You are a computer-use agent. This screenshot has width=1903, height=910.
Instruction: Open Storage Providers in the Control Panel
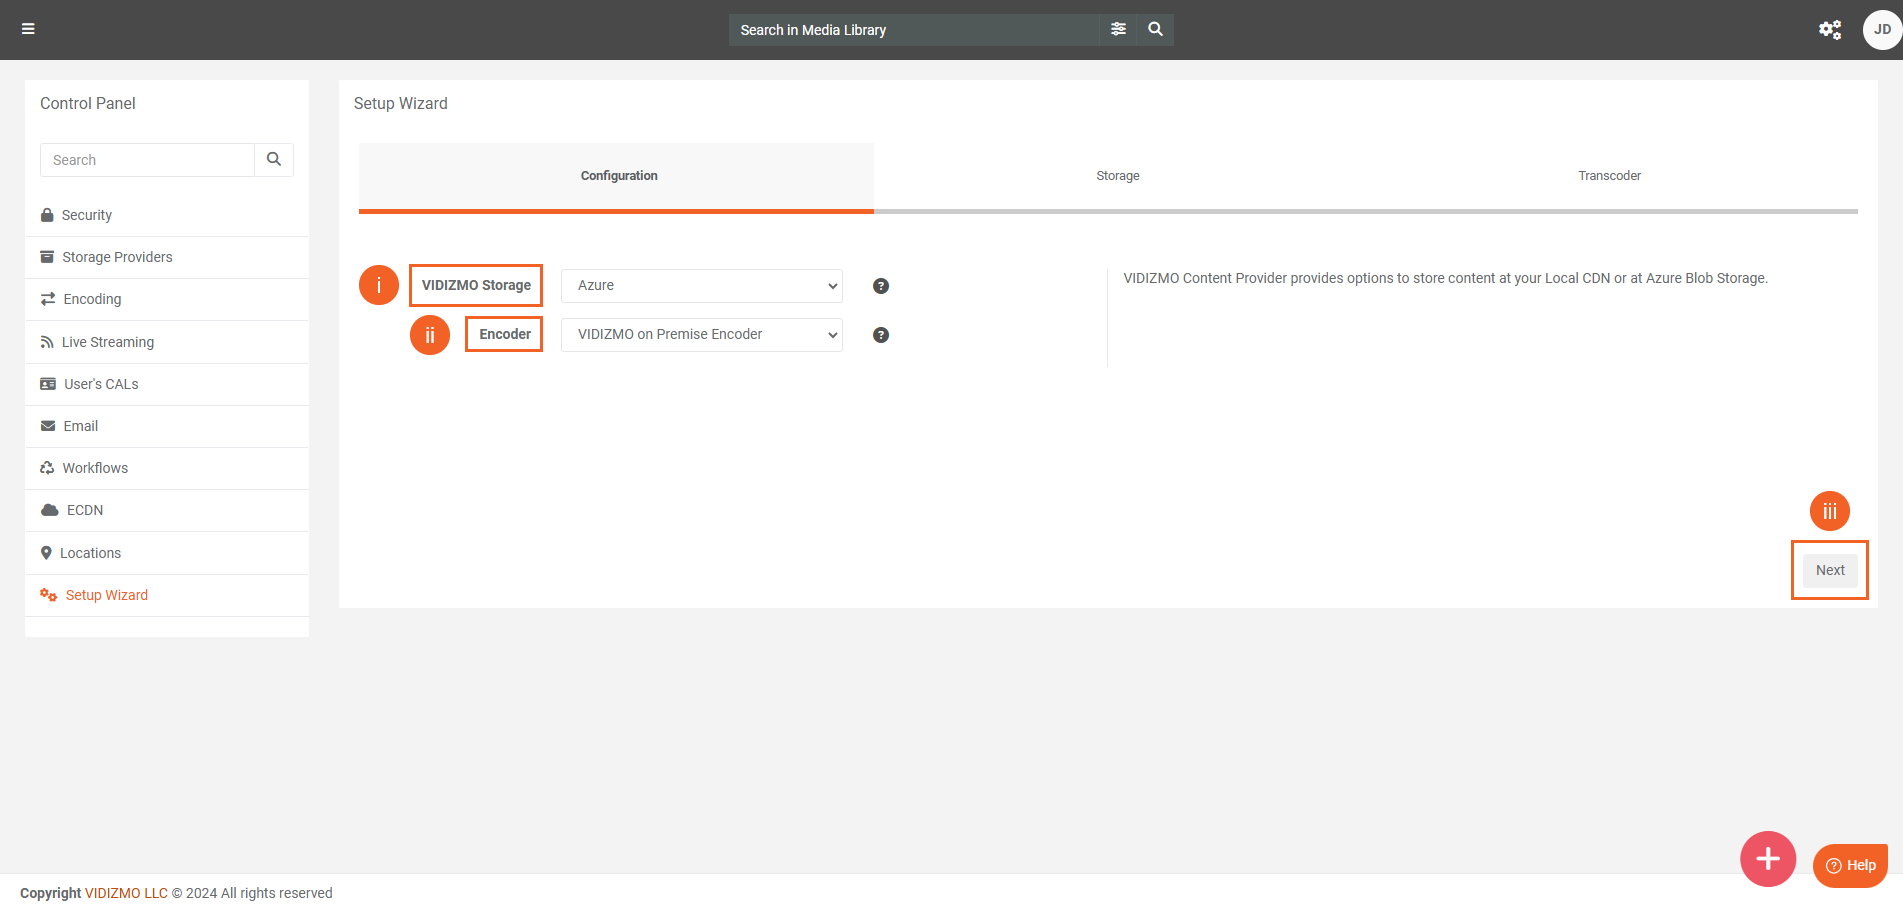pos(117,257)
